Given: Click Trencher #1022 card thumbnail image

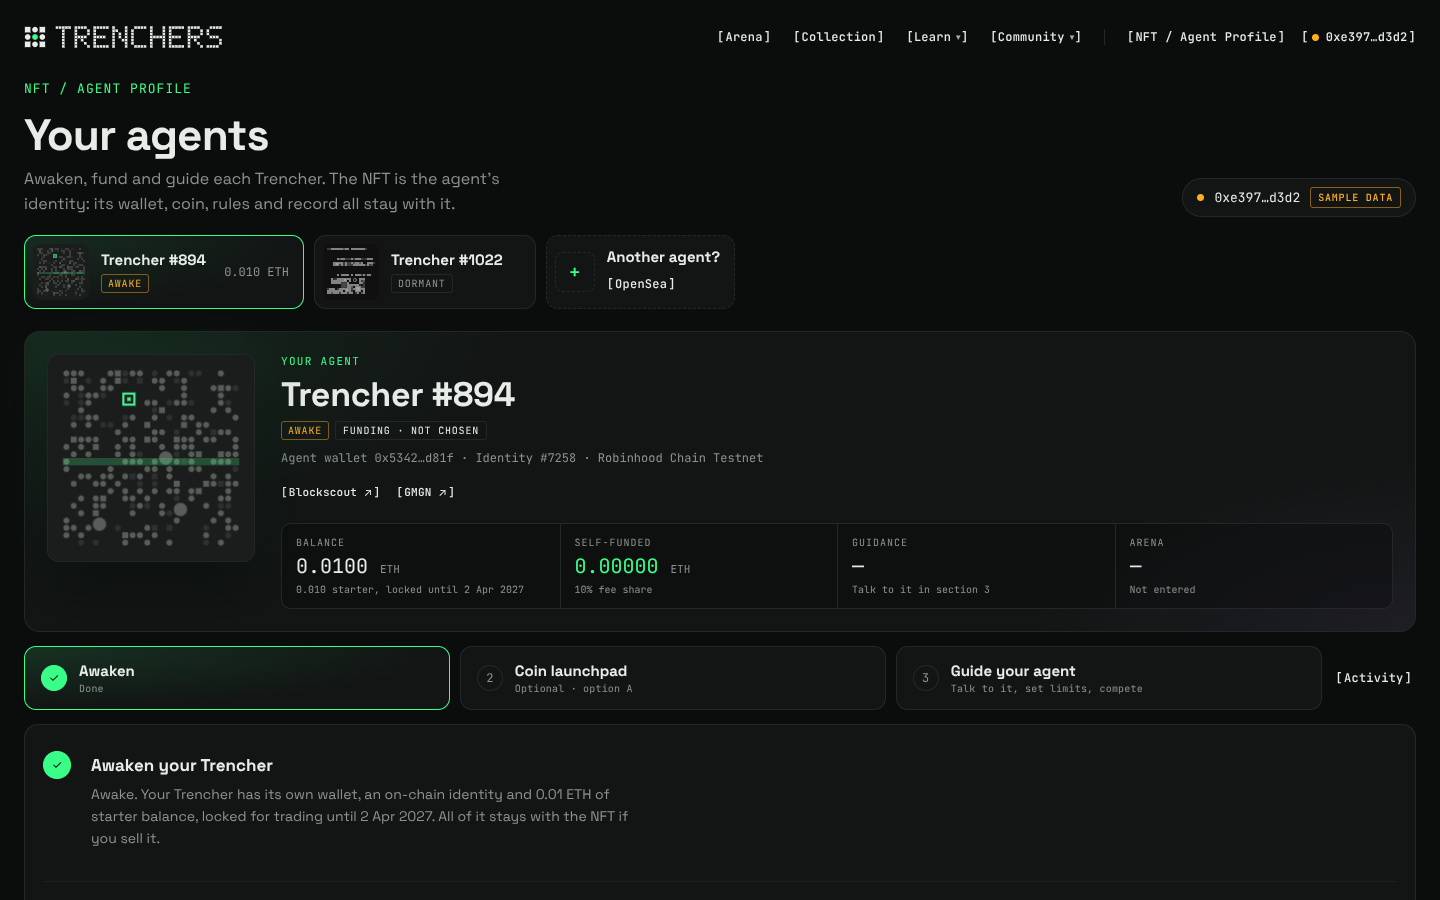Looking at the screenshot, I should coord(352,272).
